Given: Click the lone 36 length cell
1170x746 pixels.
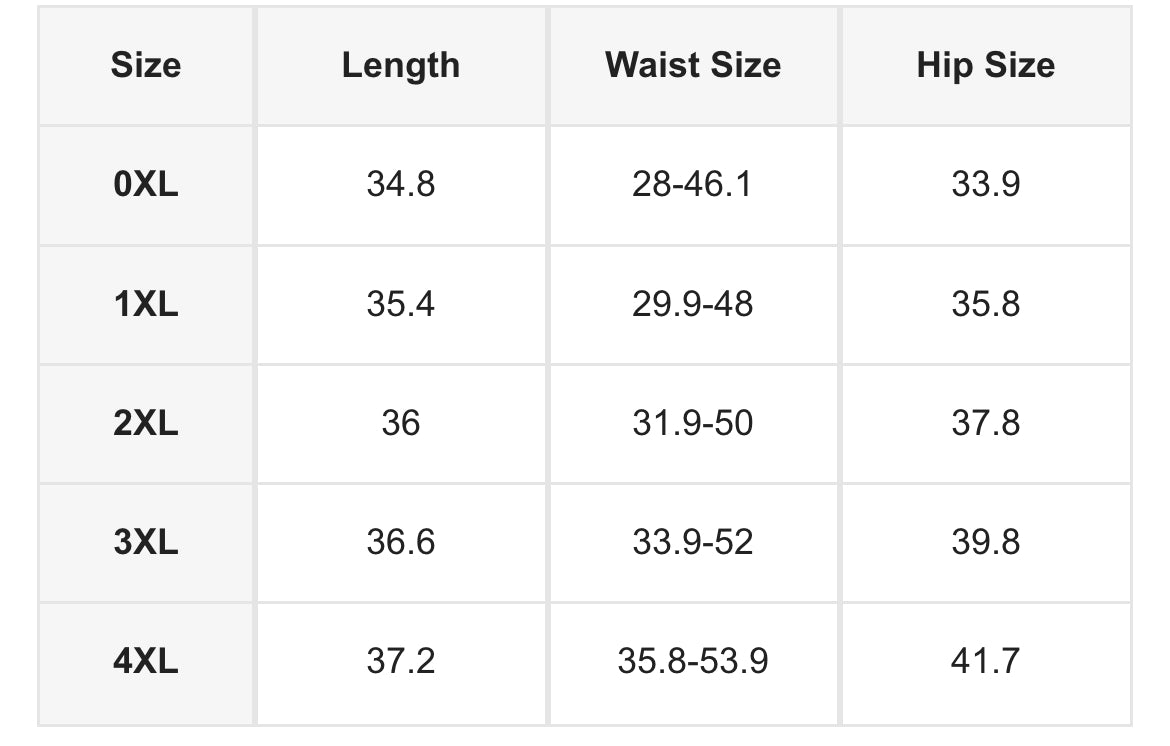Looking at the screenshot, I should [401, 423].
